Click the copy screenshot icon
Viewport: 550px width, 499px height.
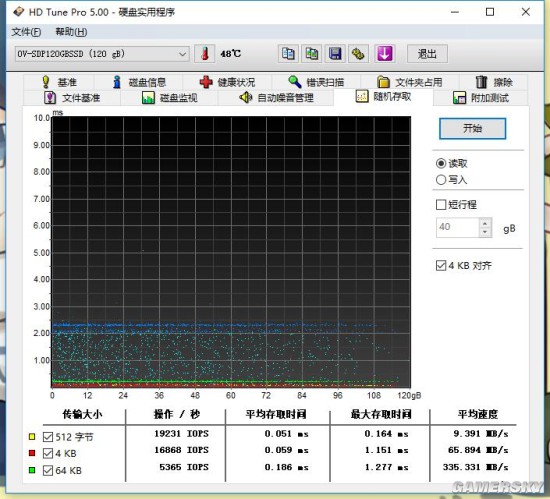312,54
